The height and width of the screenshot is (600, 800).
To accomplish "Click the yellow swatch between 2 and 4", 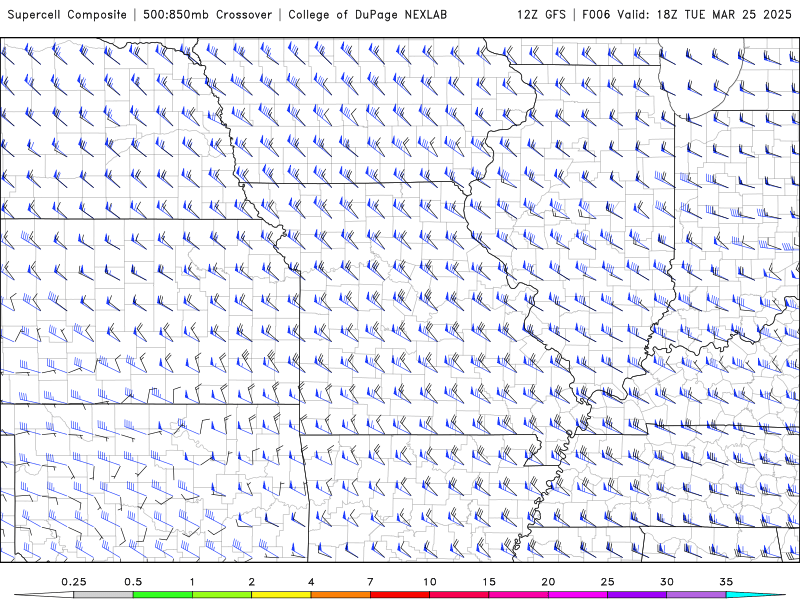I will click(x=281, y=595).
